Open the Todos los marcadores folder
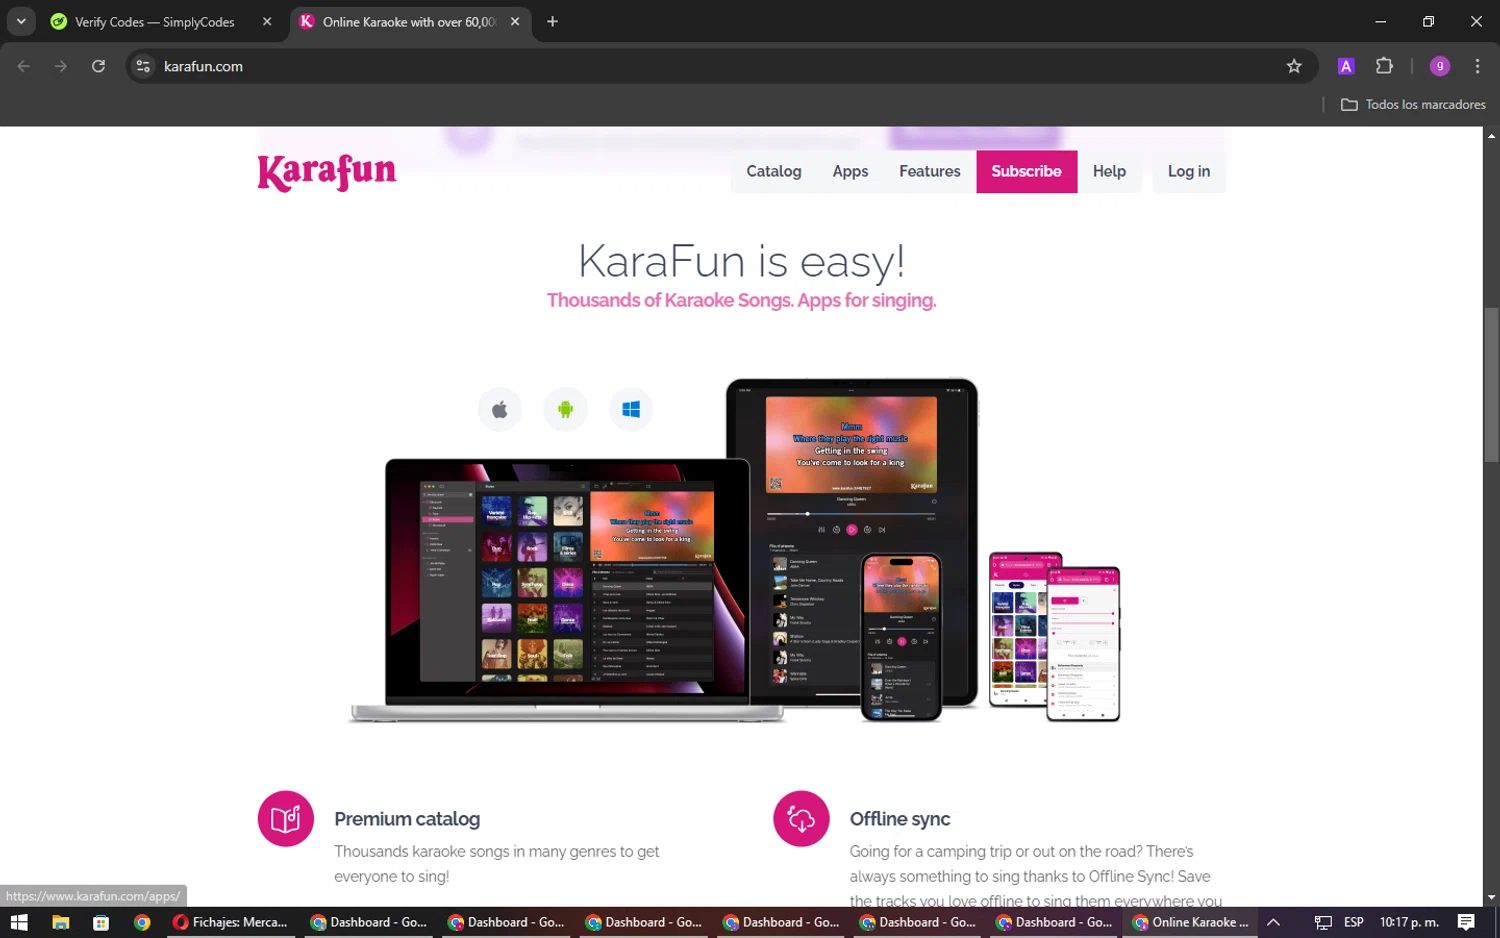This screenshot has height=938, width=1500. pyautogui.click(x=1413, y=104)
